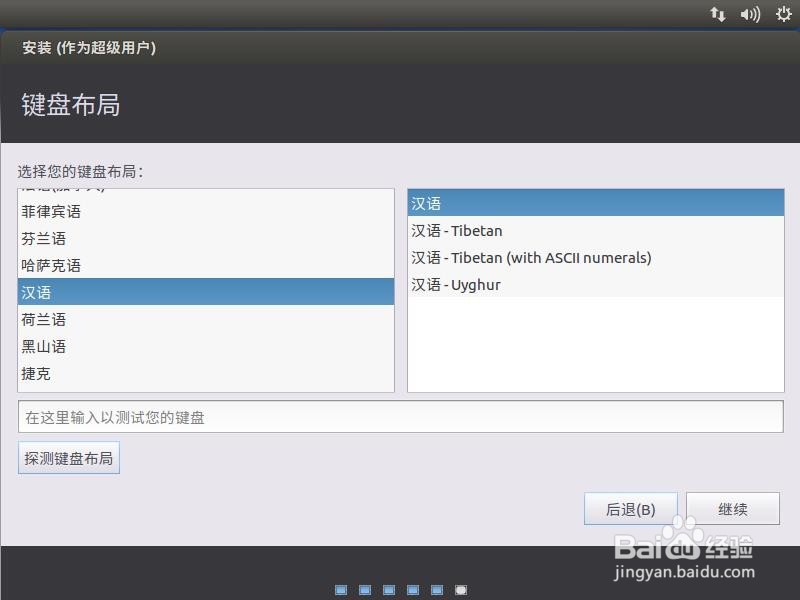Click 继续 to proceed with installation
The height and width of the screenshot is (600, 800).
(732, 508)
